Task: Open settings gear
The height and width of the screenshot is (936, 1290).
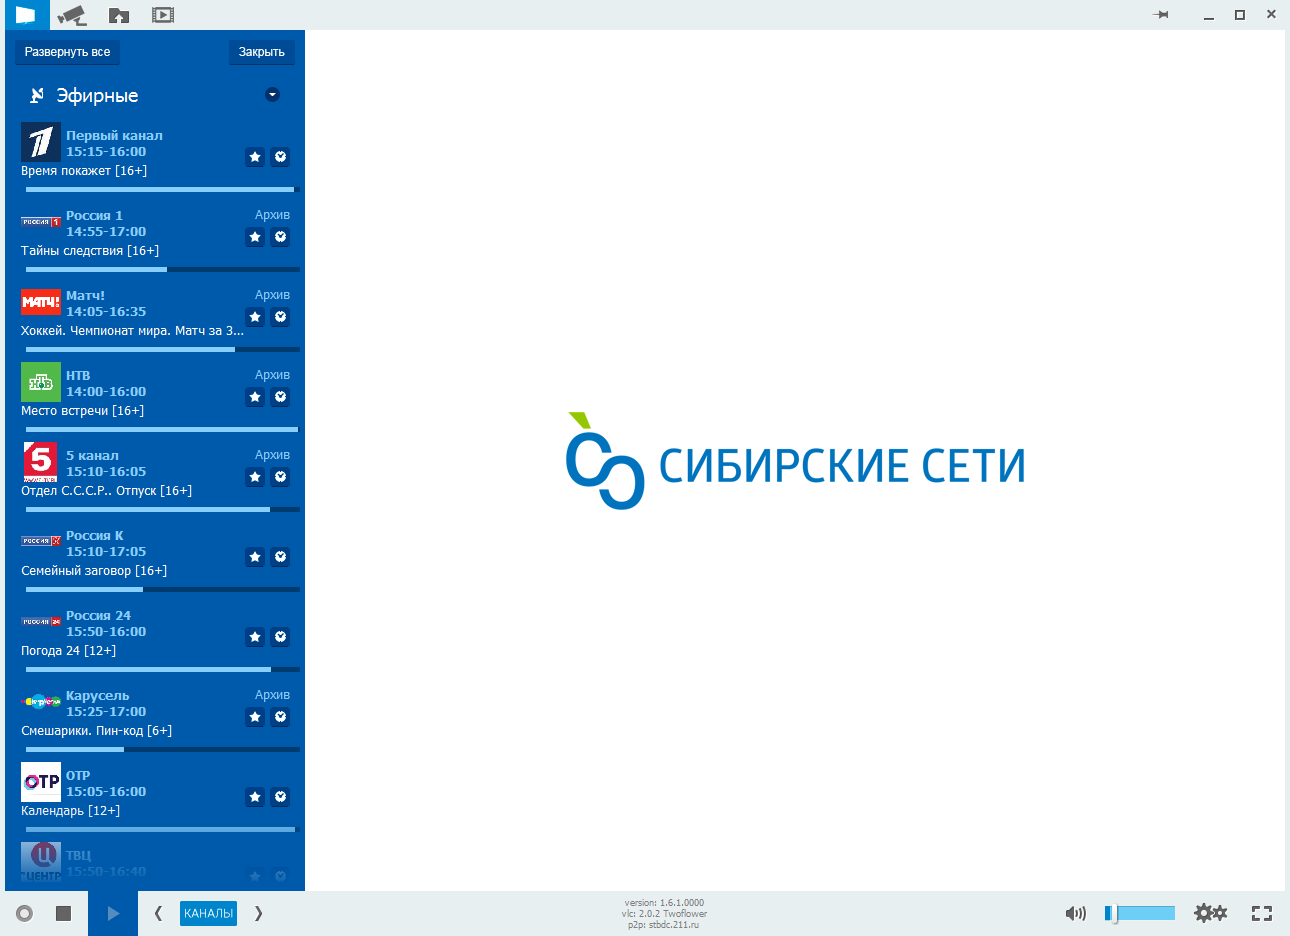Action: 1210,913
